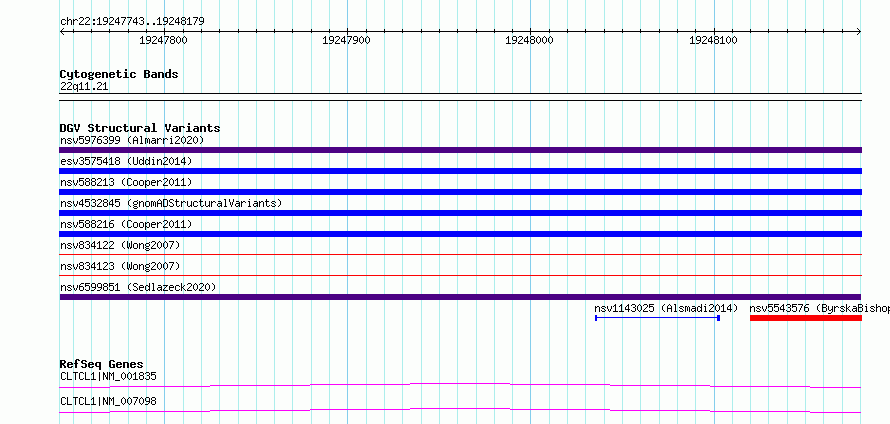Viewport: 890px width, 424px height.
Task: Click the right arrow of the ruler
Action: click(x=859, y=32)
